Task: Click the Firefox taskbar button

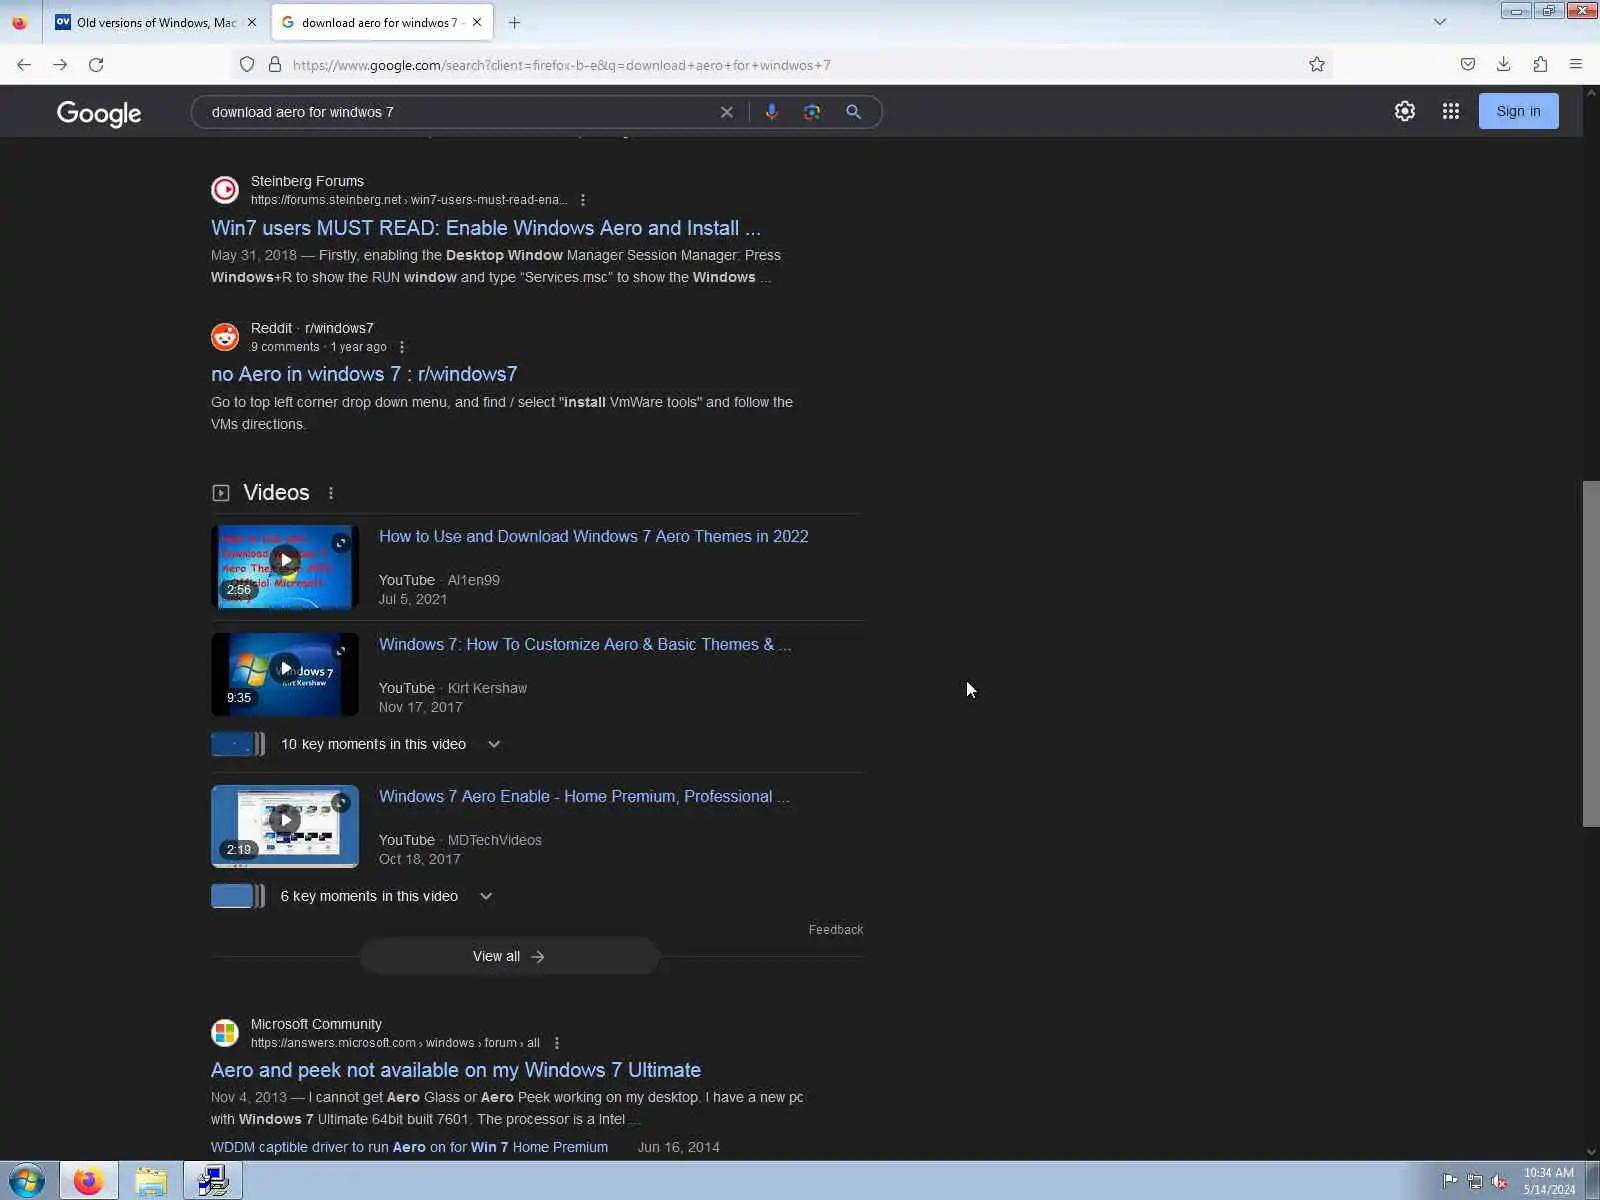Action: 89,1181
